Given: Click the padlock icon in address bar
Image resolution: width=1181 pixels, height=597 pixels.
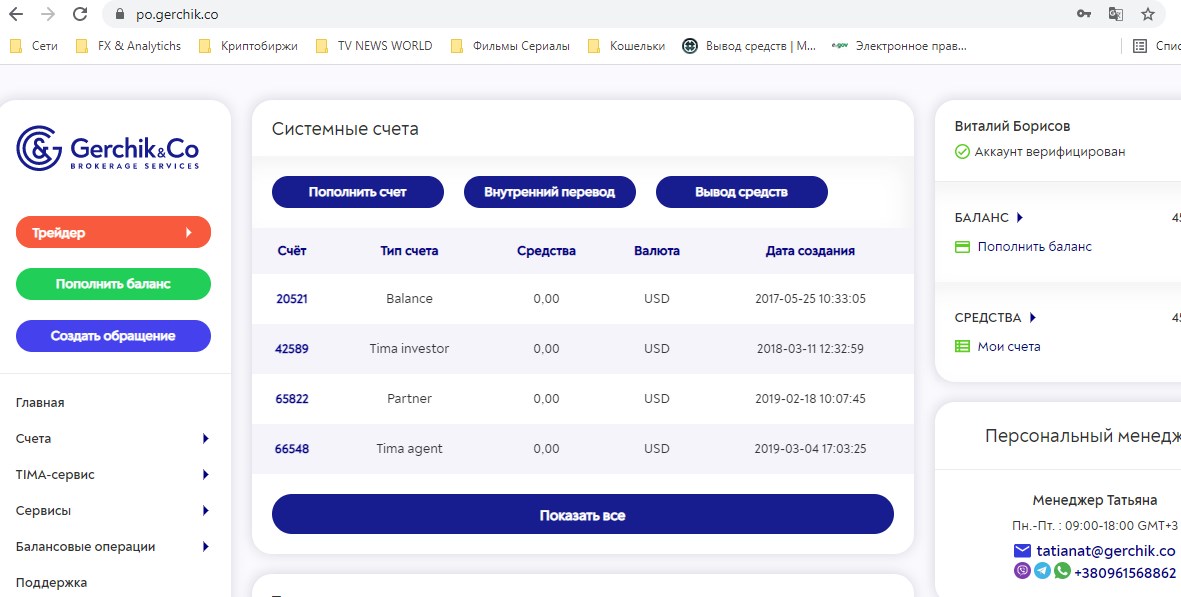Looking at the screenshot, I should tap(119, 14).
